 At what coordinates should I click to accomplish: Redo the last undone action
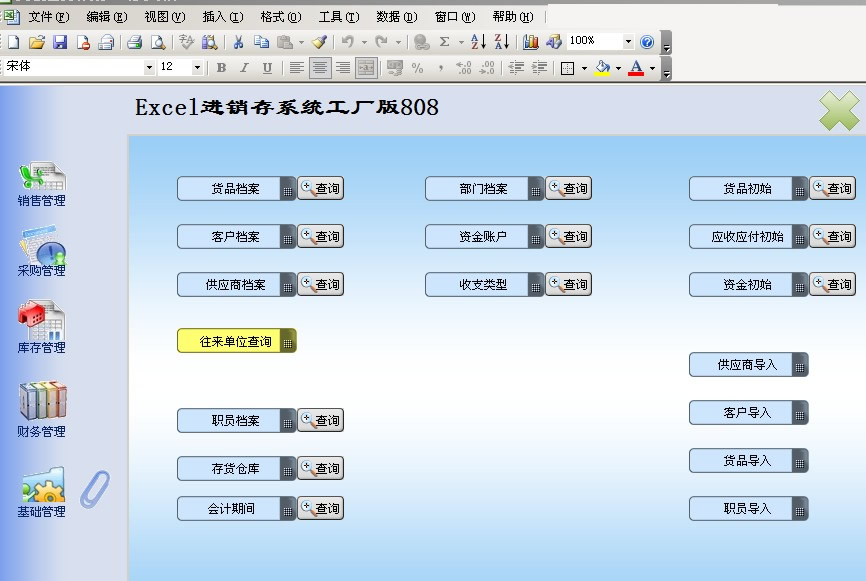tap(381, 42)
